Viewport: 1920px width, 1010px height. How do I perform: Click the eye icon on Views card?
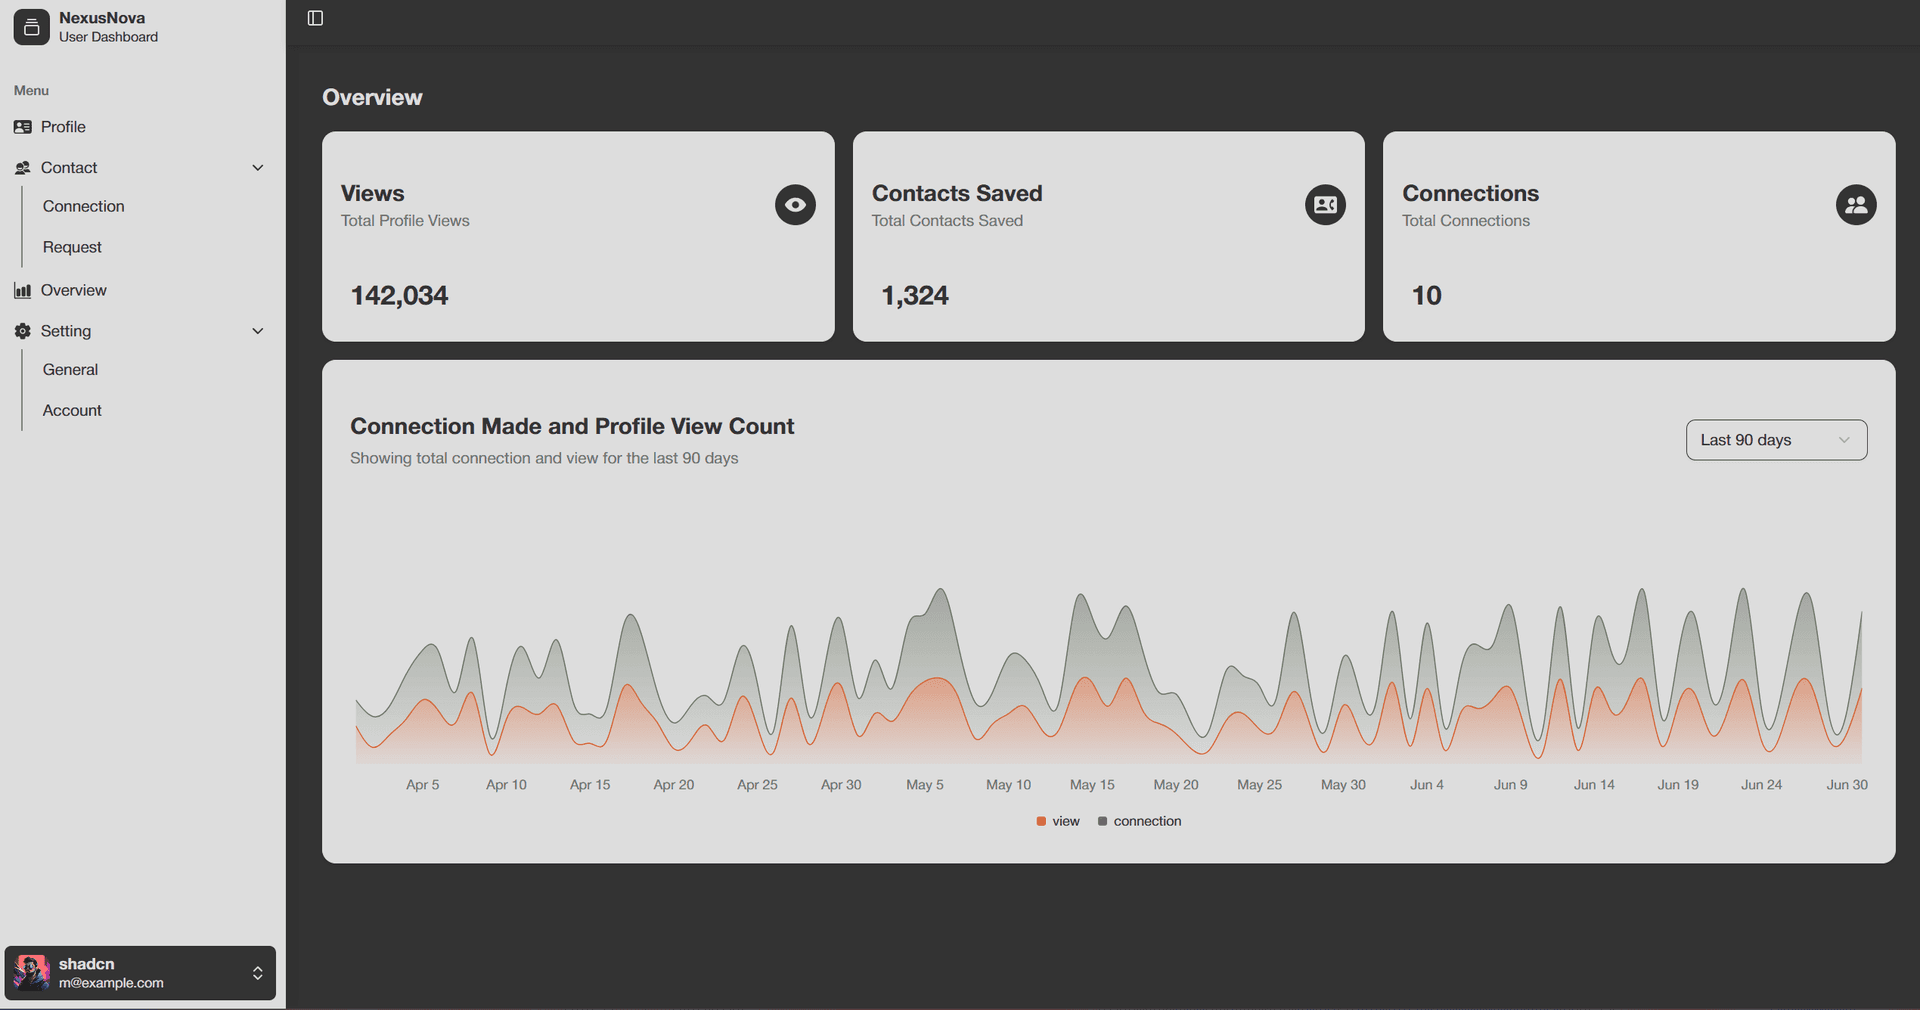coord(795,205)
